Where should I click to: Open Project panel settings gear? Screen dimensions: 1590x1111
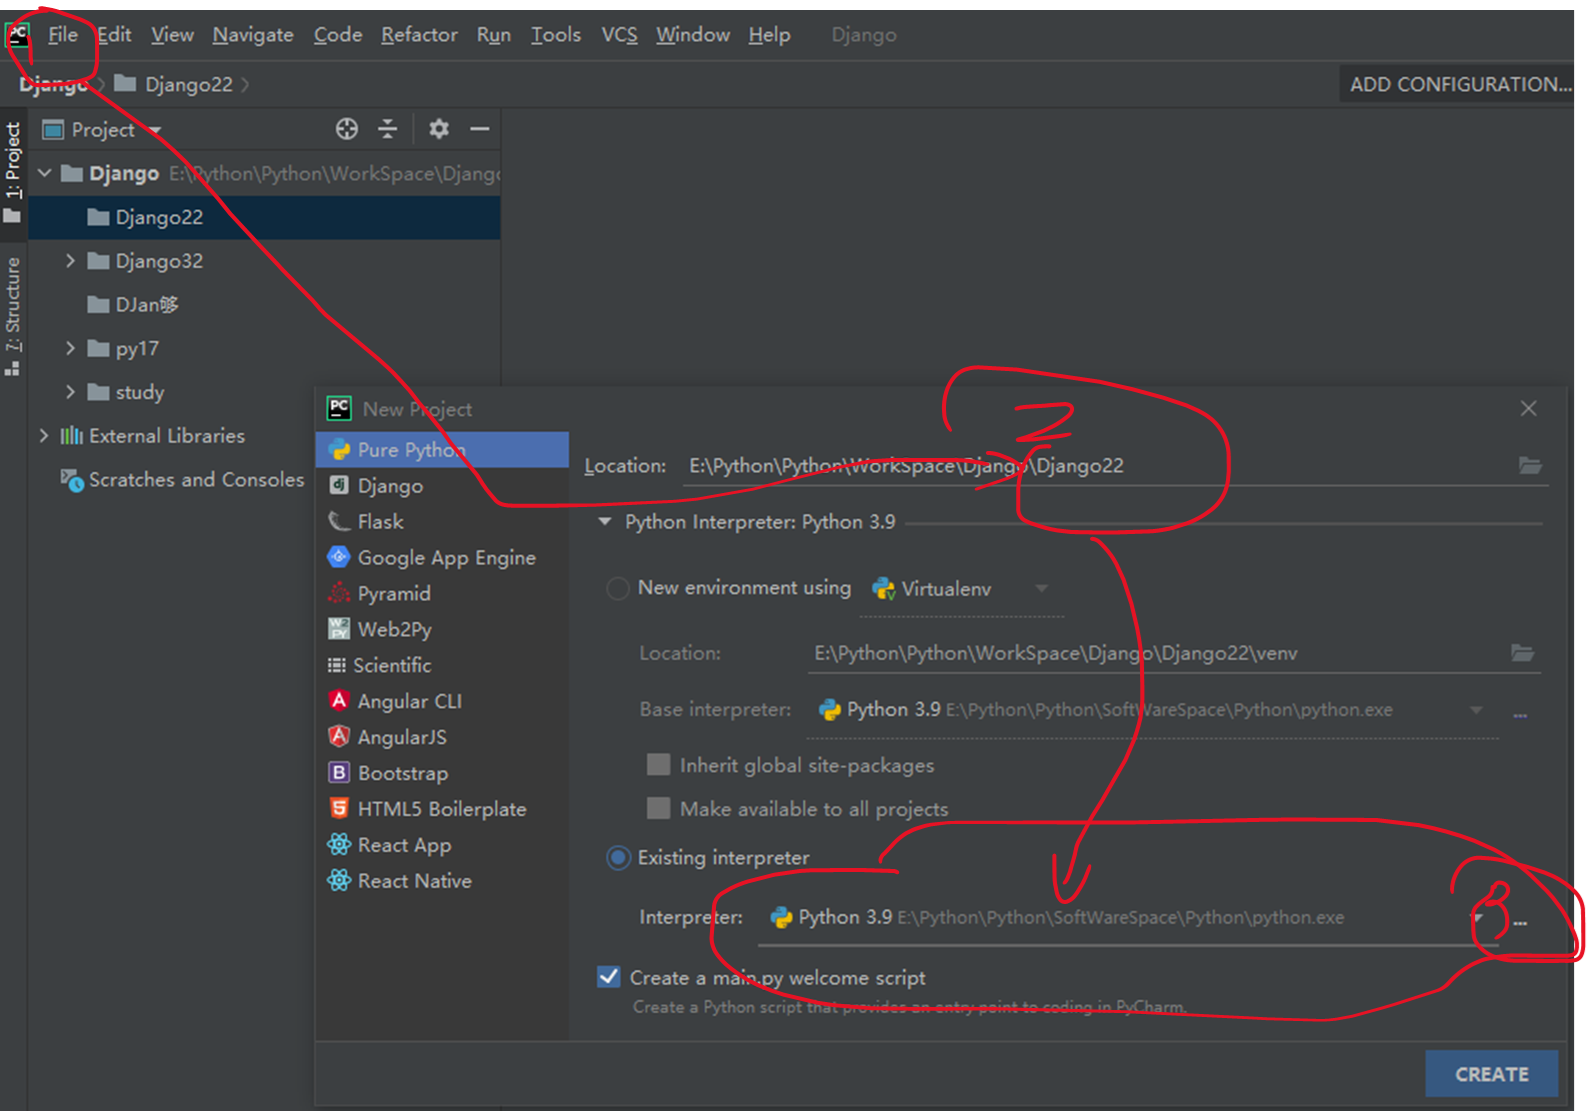point(438,129)
